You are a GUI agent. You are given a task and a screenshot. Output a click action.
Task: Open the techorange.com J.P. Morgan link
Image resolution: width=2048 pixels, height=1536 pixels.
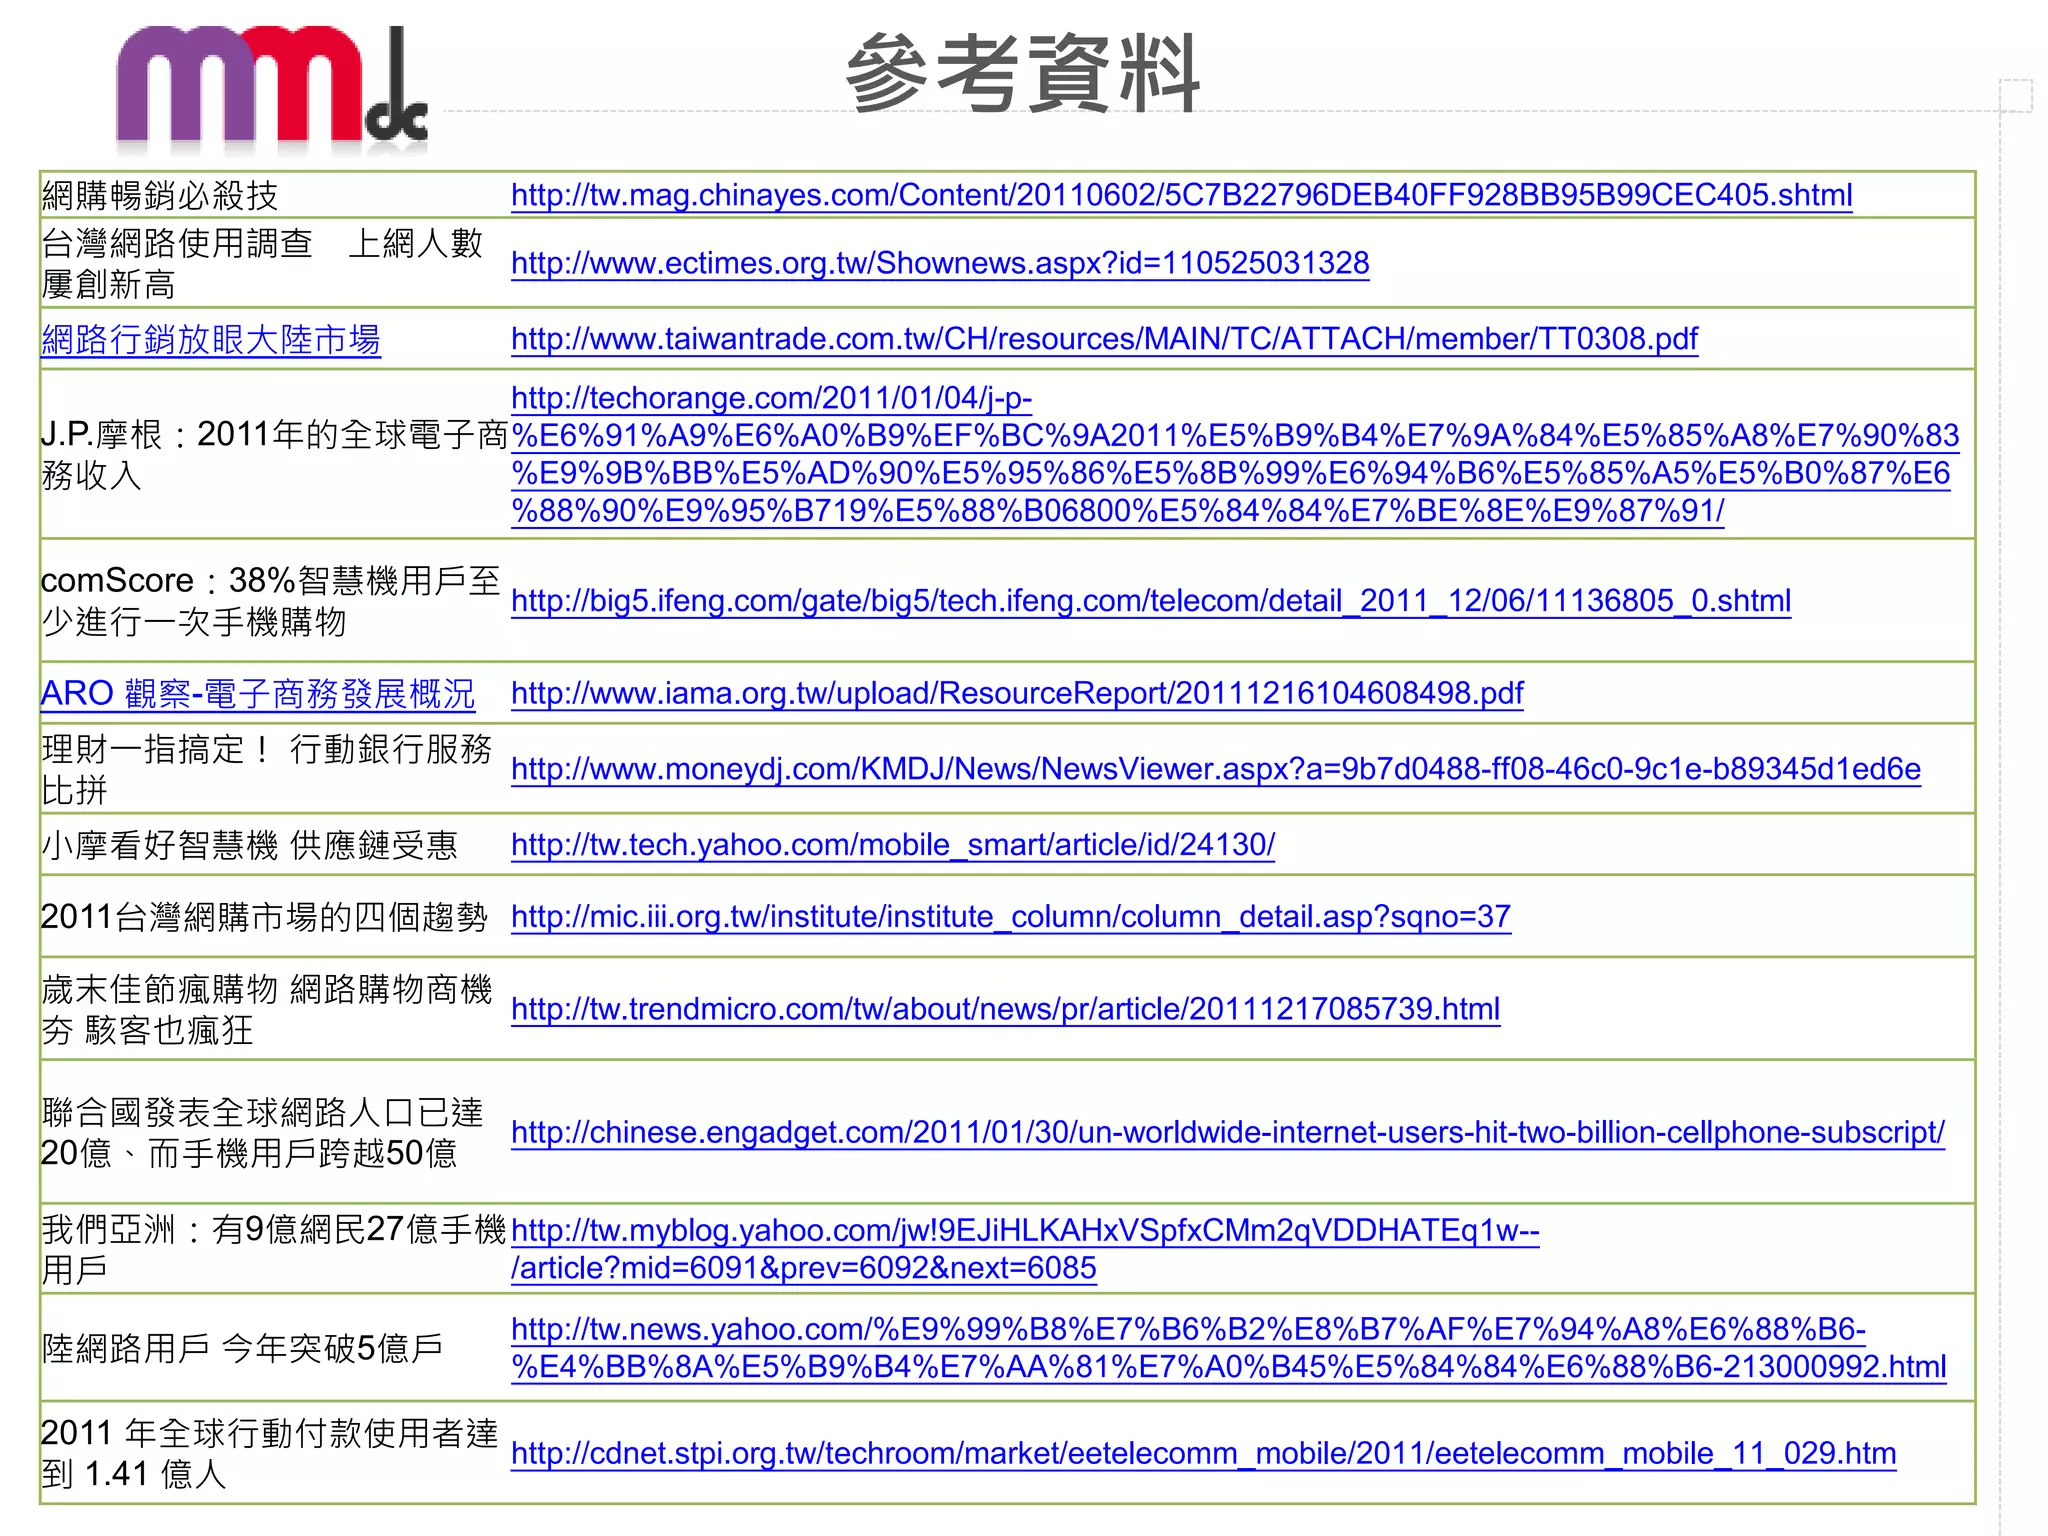click(x=1235, y=454)
